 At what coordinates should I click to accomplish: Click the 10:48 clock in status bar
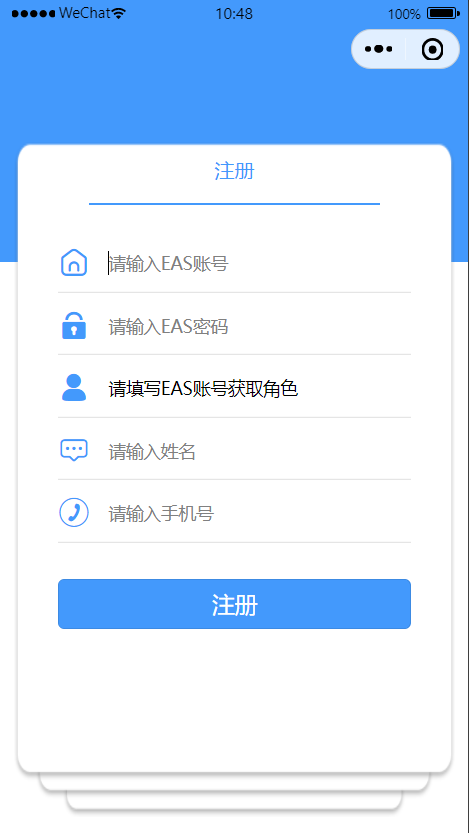[x=234, y=14]
